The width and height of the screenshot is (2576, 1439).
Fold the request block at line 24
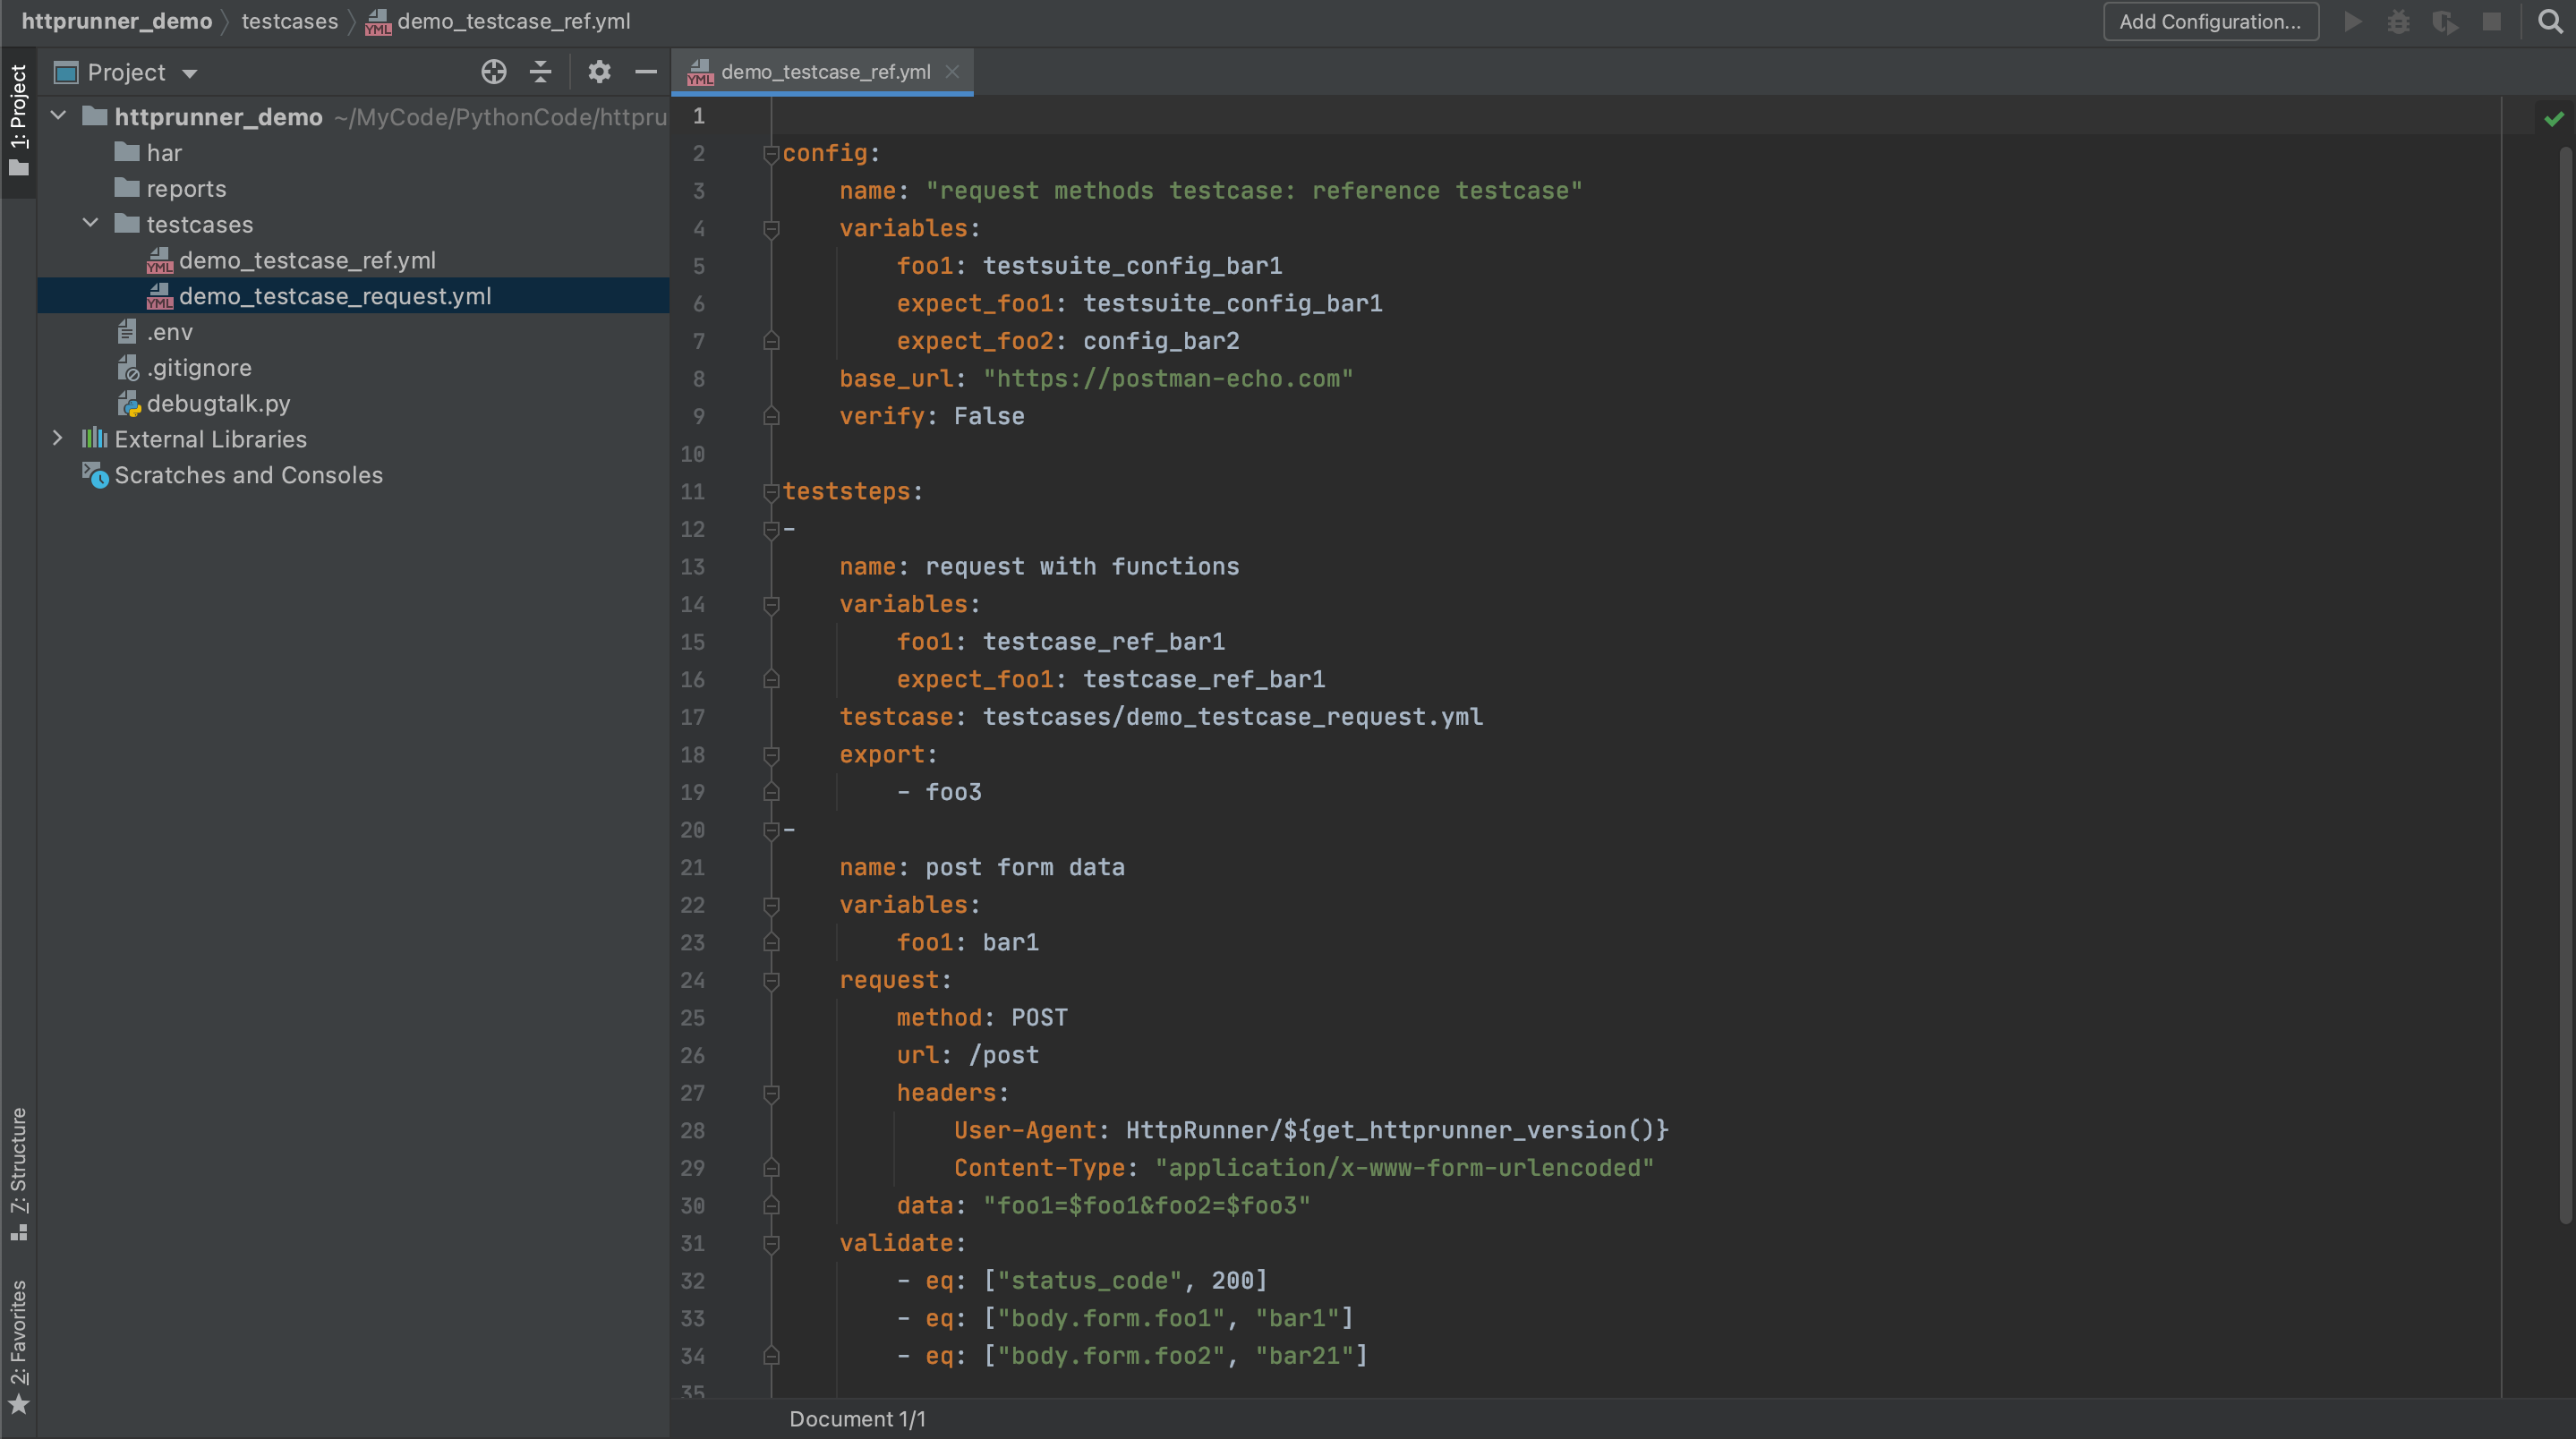click(771, 981)
